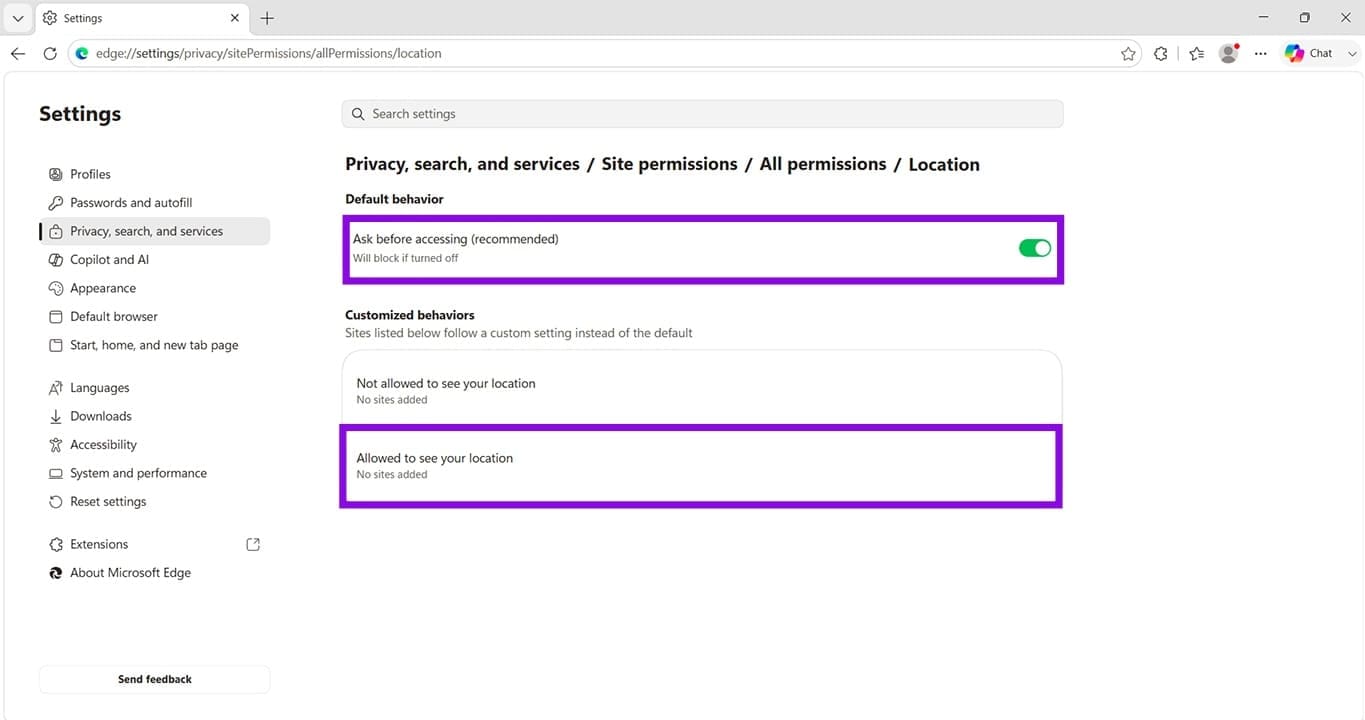
Task: Add this page to favorites star
Action: pos(1128,53)
